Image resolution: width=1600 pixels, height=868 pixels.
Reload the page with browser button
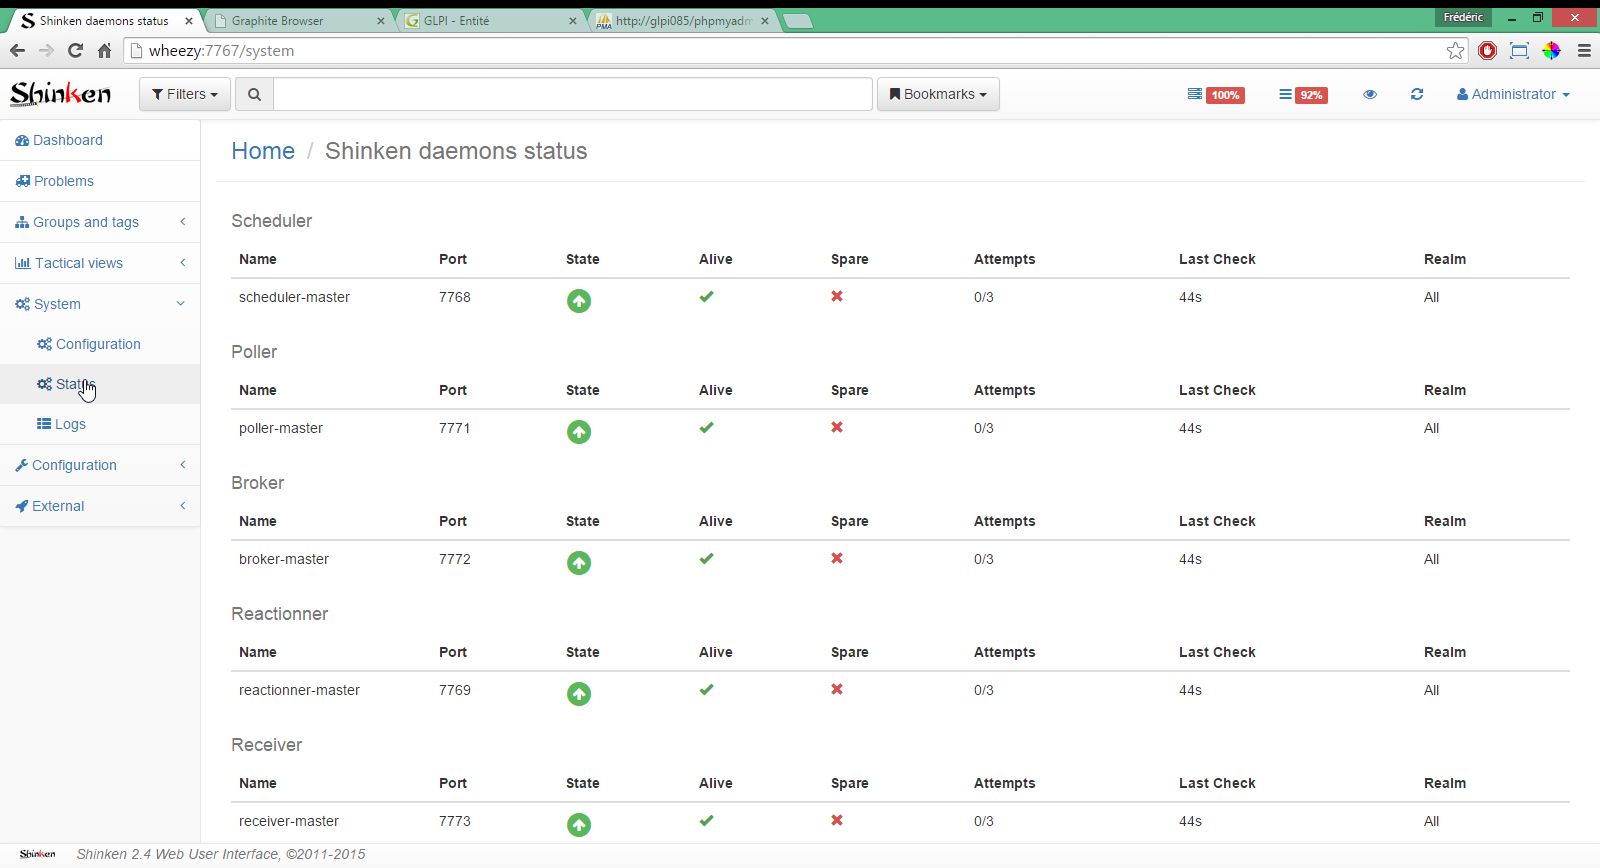tap(75, 50)
